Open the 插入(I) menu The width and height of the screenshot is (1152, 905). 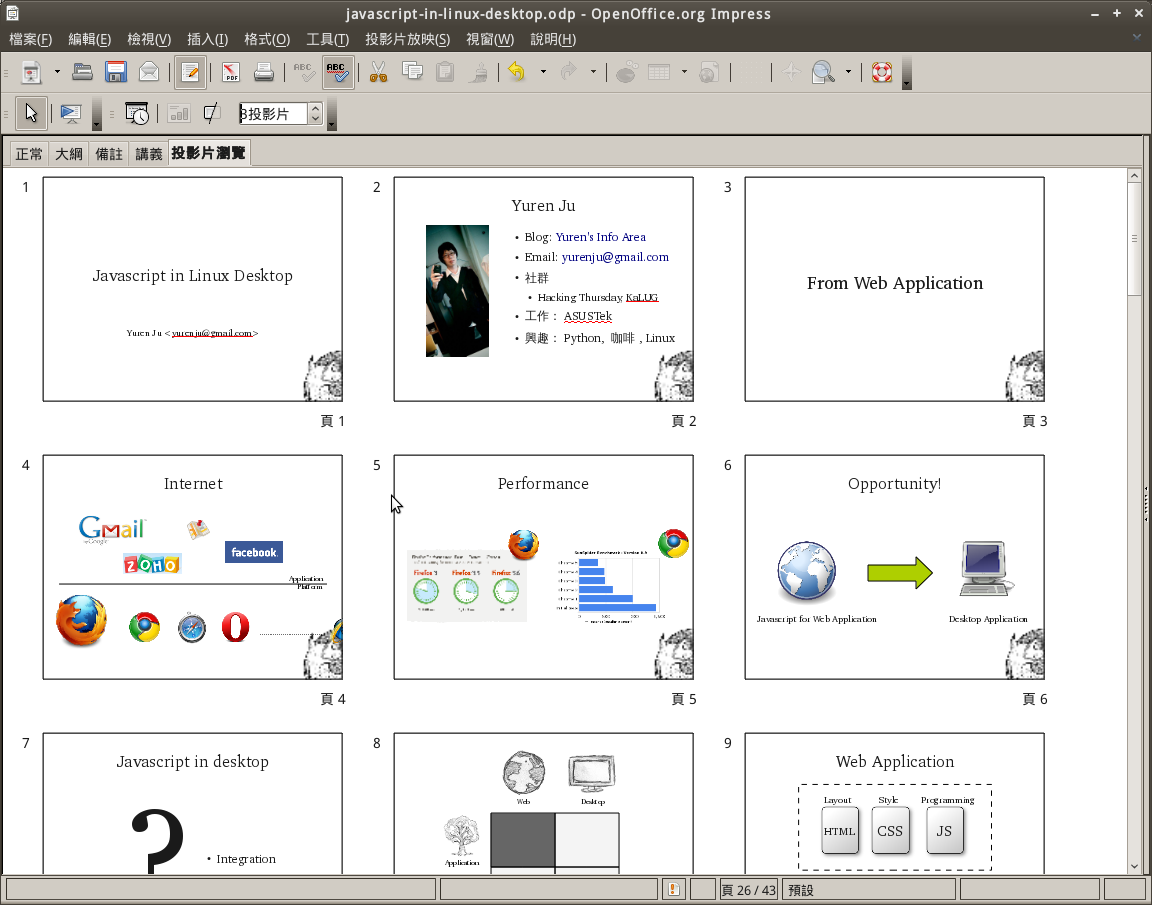pos(207,40)
